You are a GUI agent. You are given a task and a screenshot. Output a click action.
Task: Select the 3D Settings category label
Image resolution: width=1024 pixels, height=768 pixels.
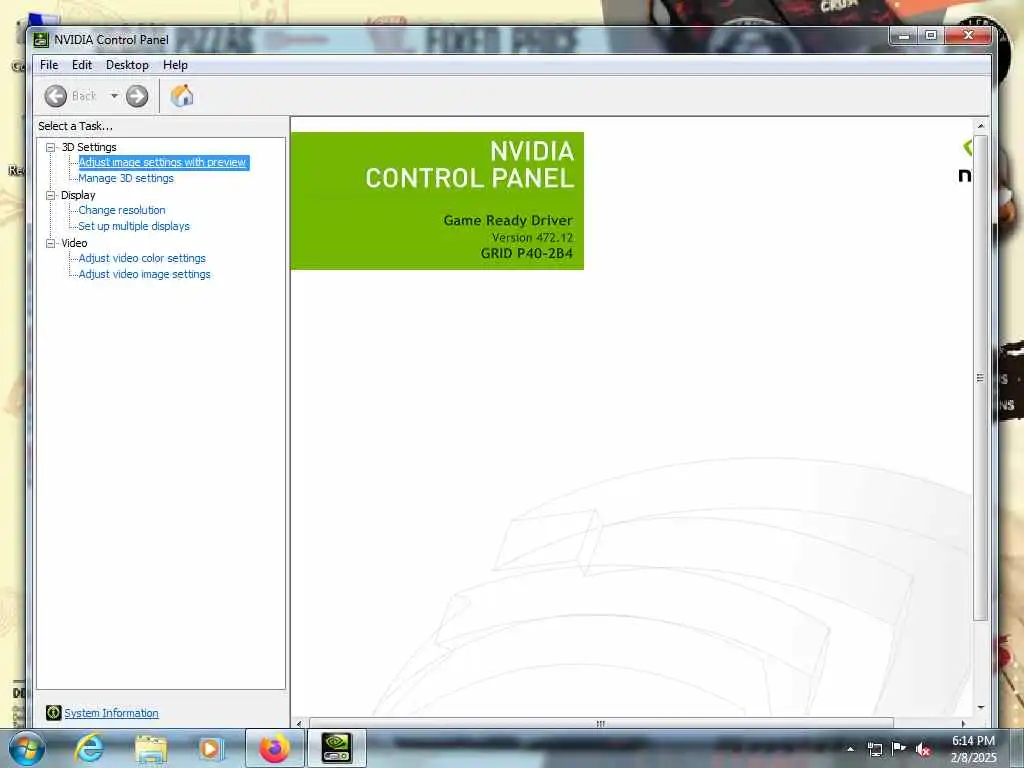(x=89, y=148)
